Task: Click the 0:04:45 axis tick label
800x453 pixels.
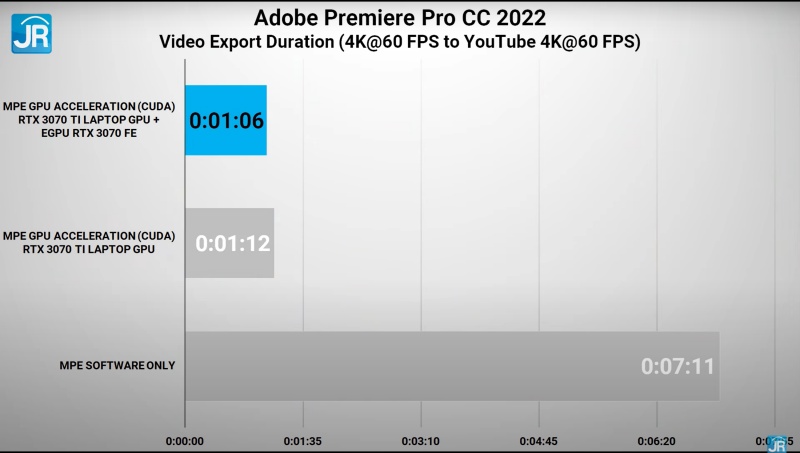Action: point(539,439)
